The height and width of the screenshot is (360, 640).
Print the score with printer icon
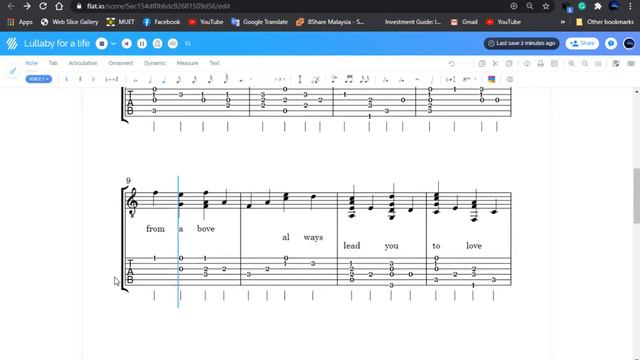[x=540, y=63]
